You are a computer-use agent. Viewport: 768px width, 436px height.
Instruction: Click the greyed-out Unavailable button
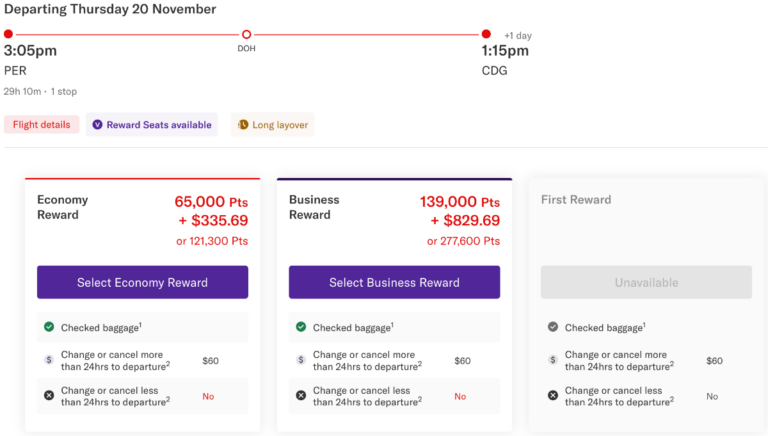[646, 282]
